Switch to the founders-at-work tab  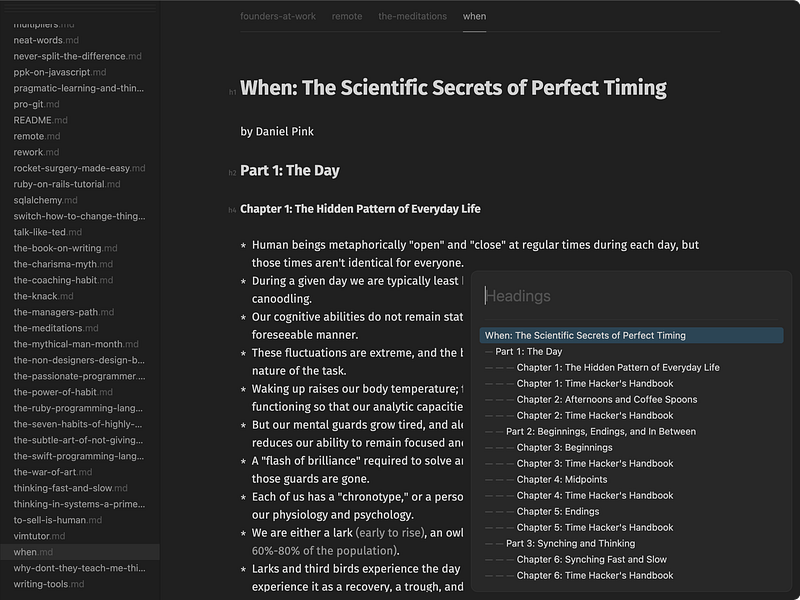pos(277,16)
